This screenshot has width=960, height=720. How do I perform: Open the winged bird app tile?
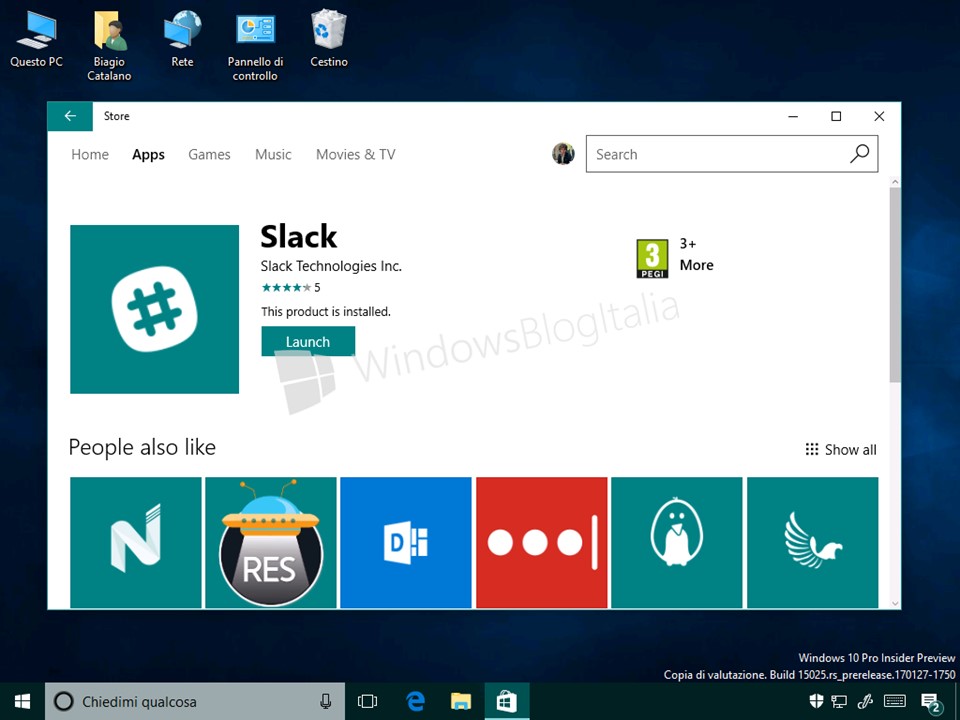click(812, 542)
